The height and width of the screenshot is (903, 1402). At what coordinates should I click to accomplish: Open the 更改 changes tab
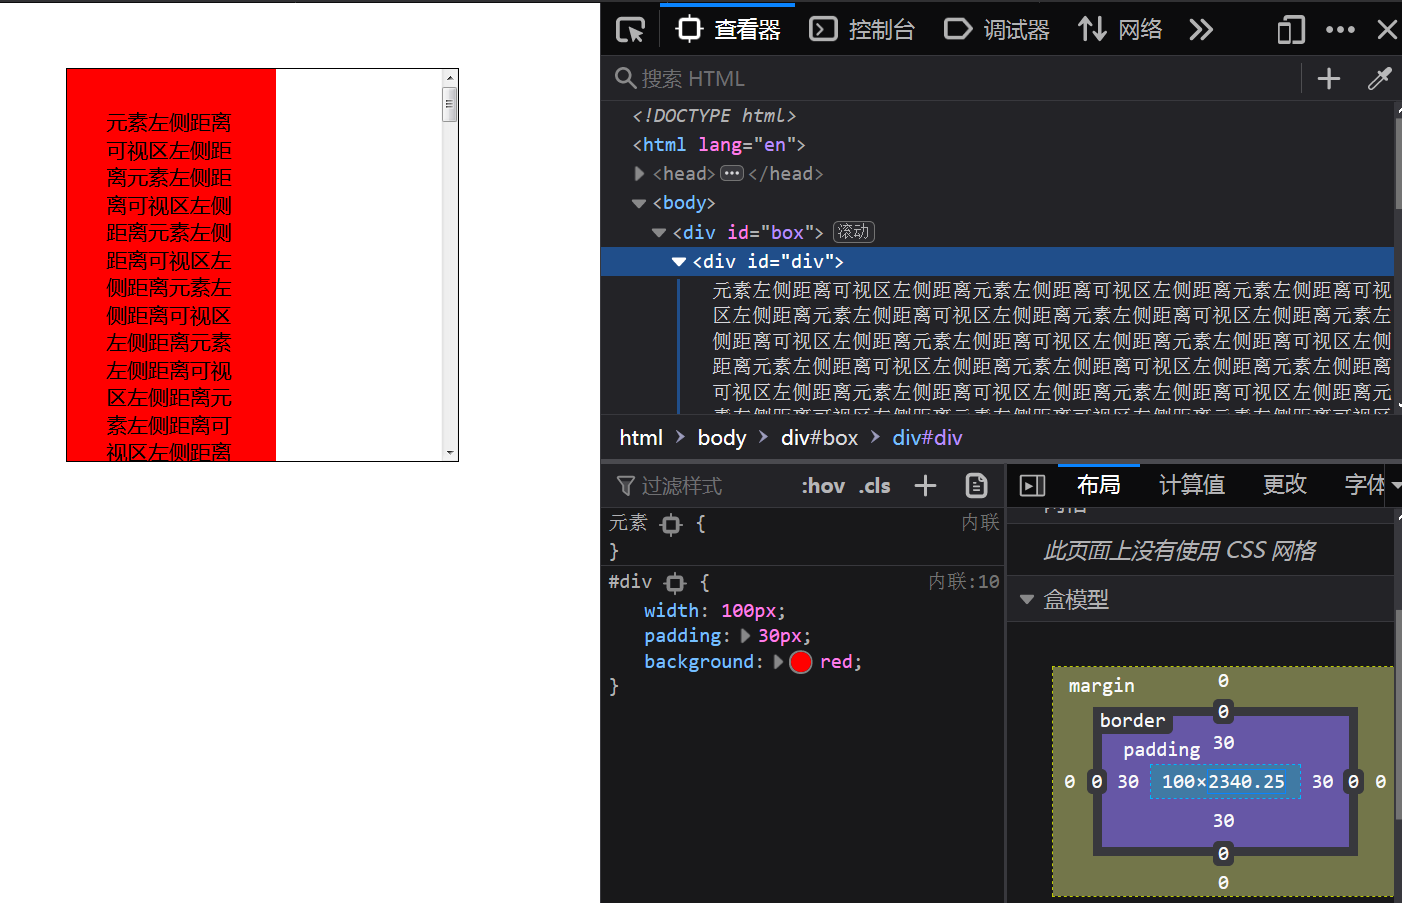tap(1284, 485)
